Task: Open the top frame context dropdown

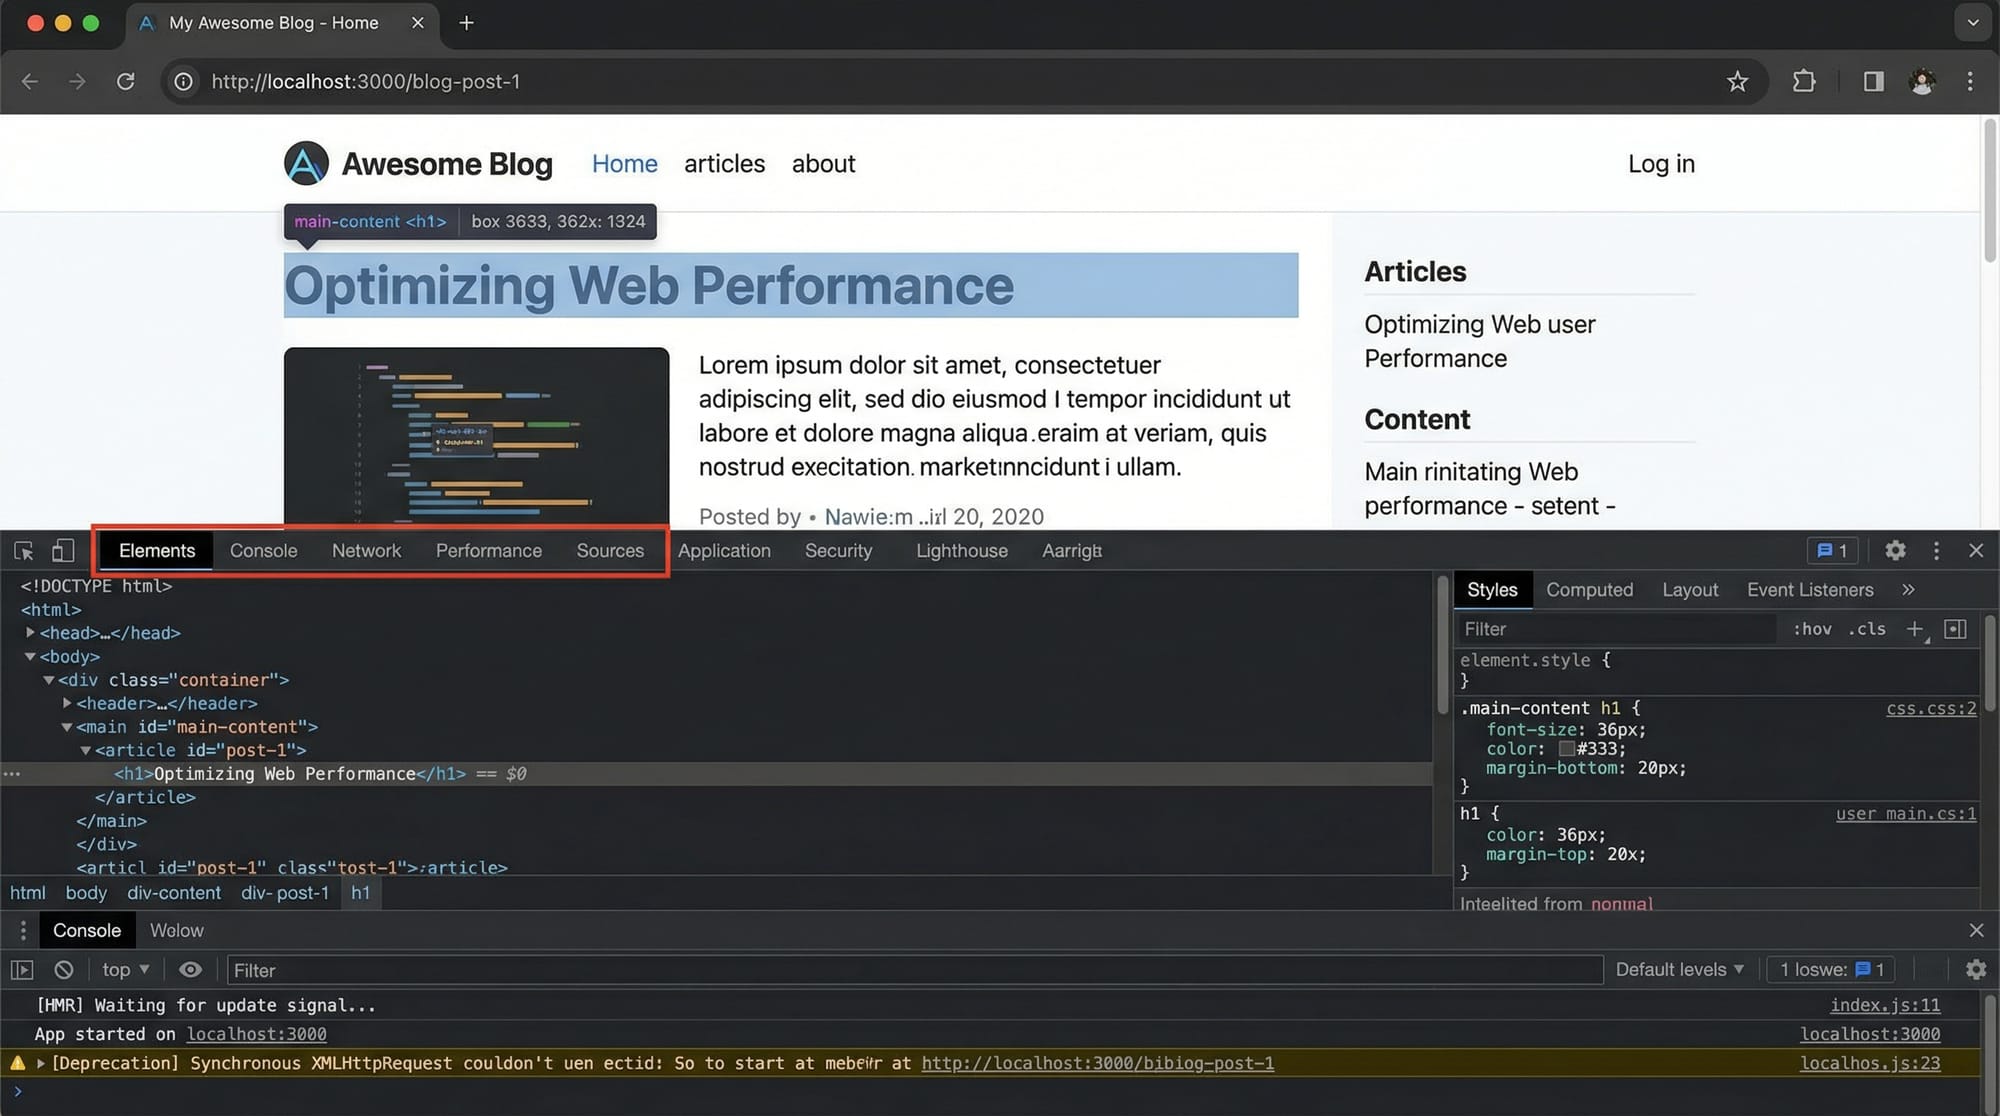Action: pyautogui.click(x=123, y=969)
